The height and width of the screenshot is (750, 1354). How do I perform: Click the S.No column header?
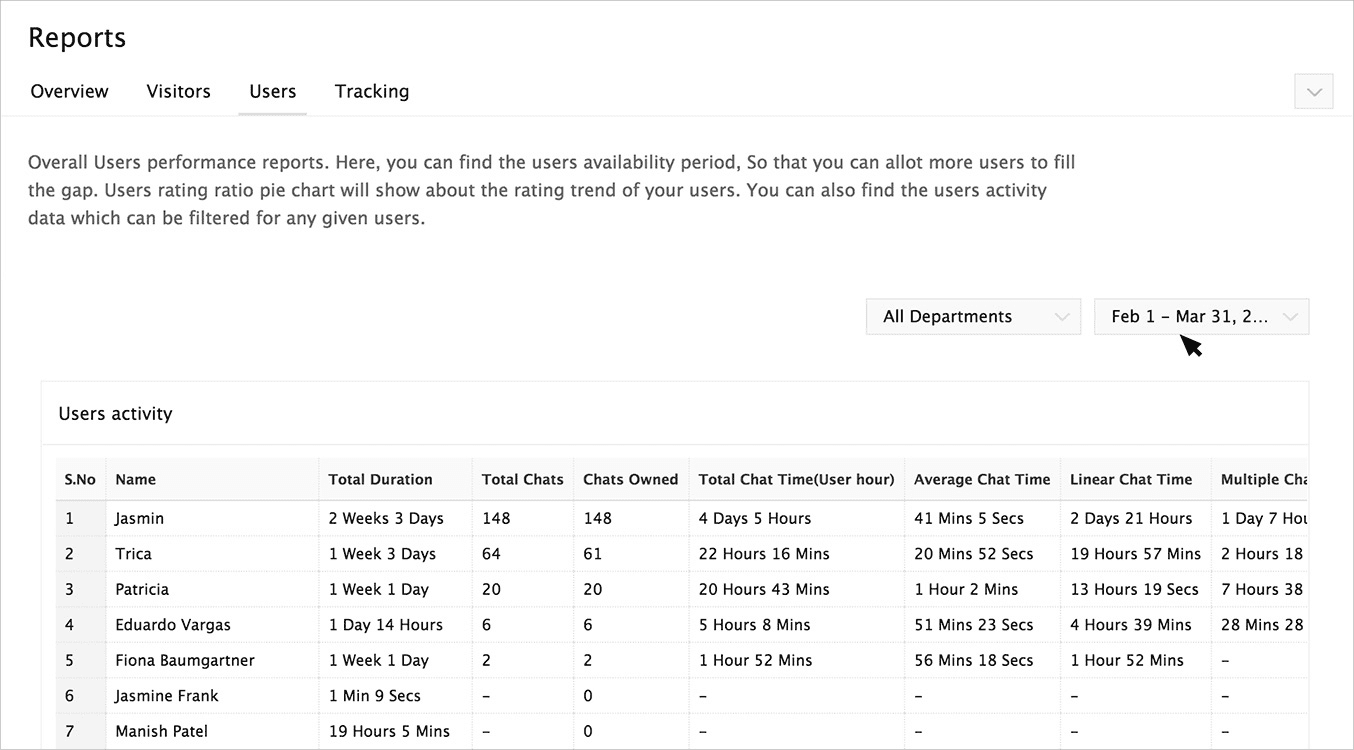80,480
